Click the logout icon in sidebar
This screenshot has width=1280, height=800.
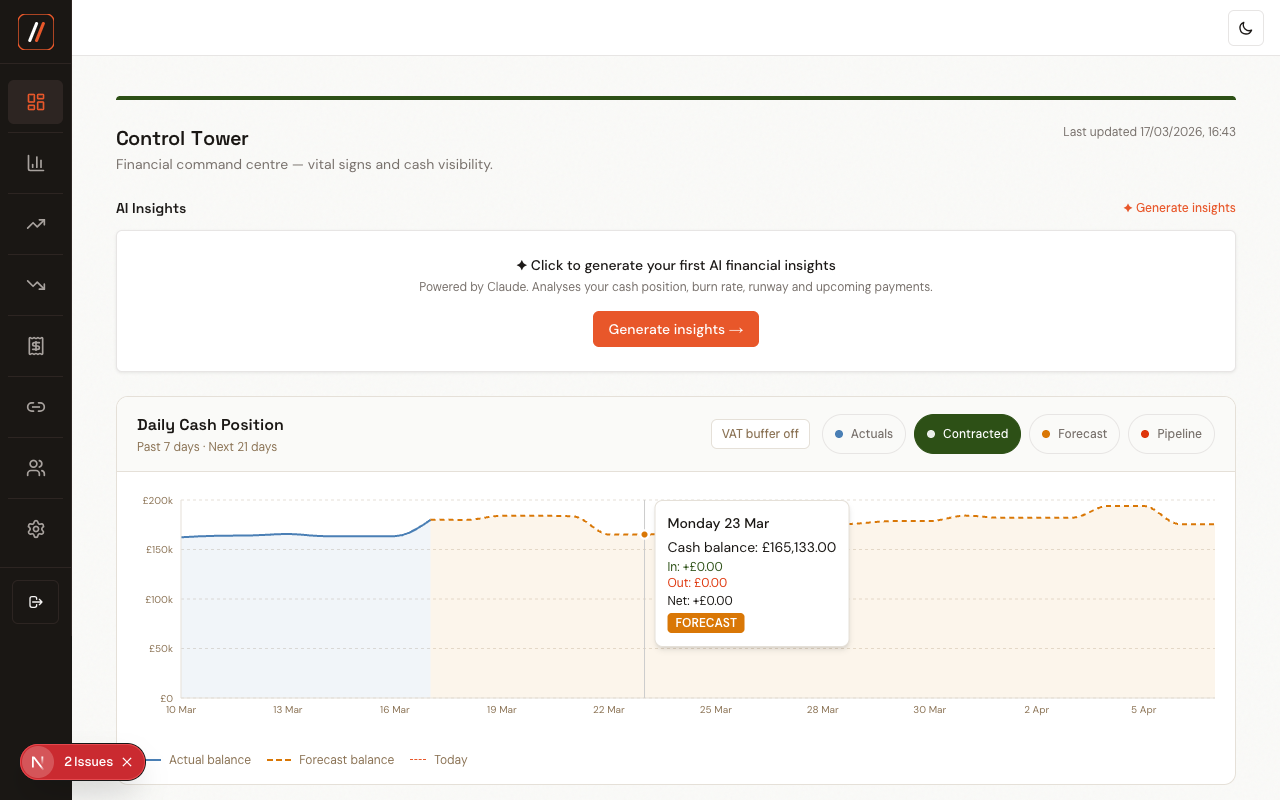tap(36, 602)
